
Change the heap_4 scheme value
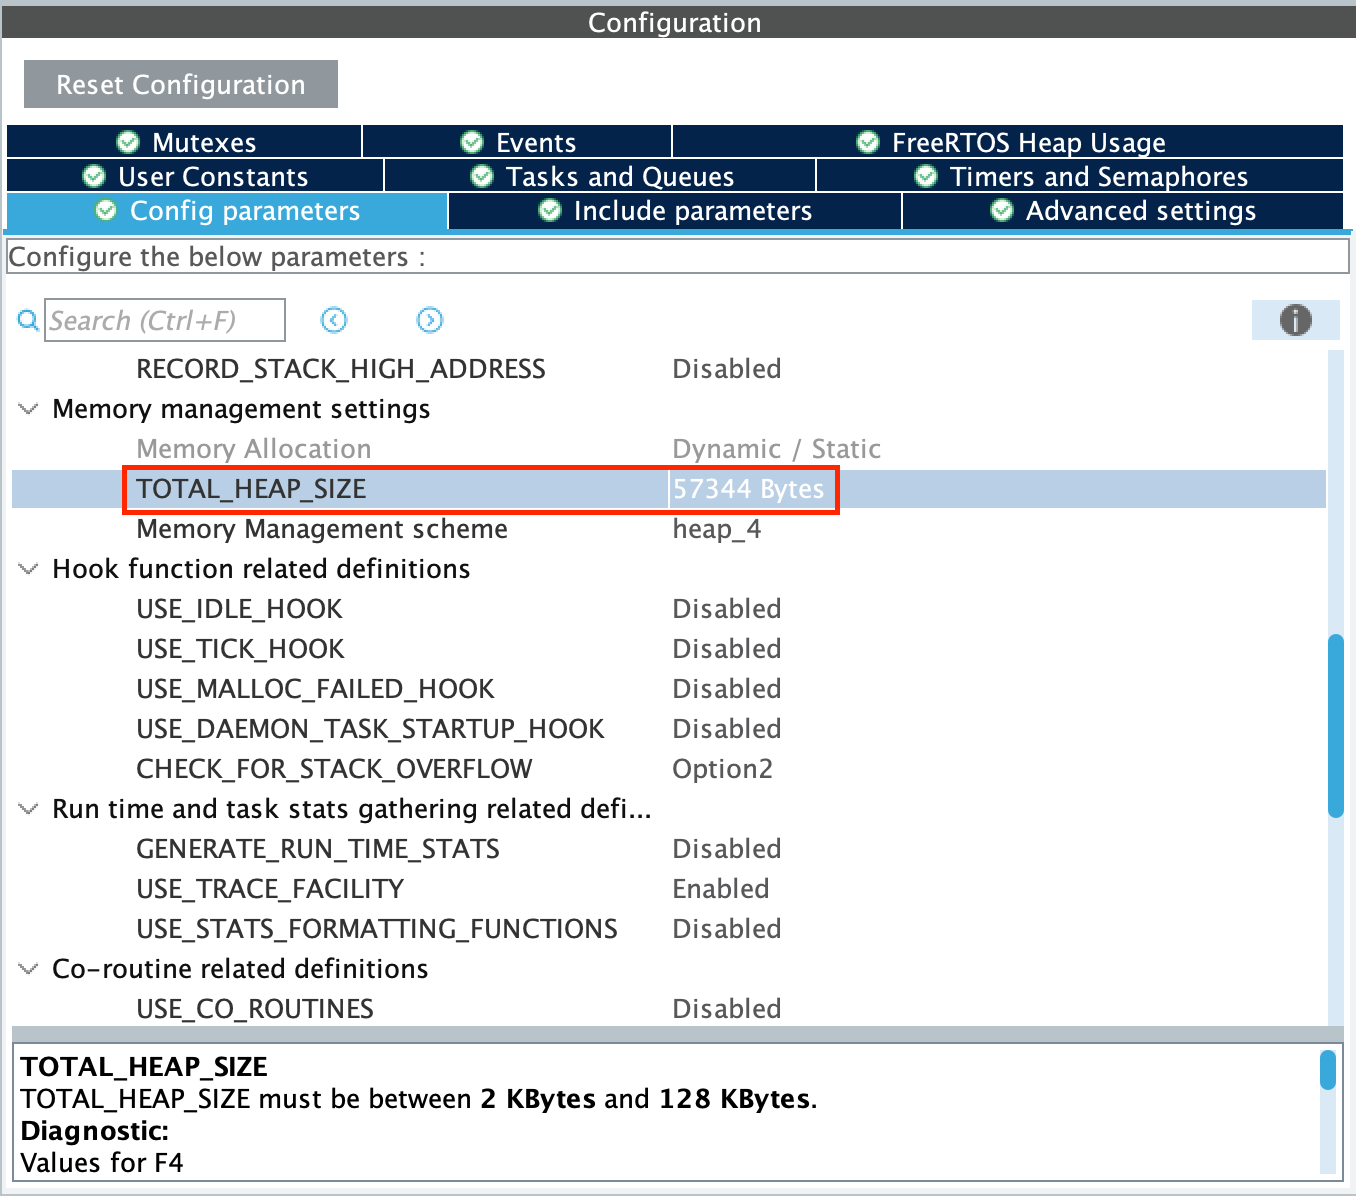pyautogui.click(x=717, y=529)
